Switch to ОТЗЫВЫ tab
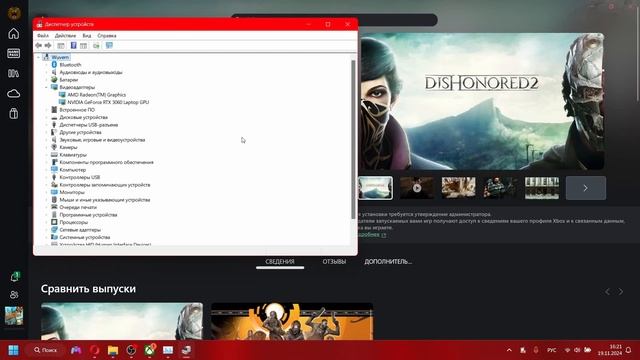This screenshot has width=640, height=360. pyautogui.click(x=334, y=262)
